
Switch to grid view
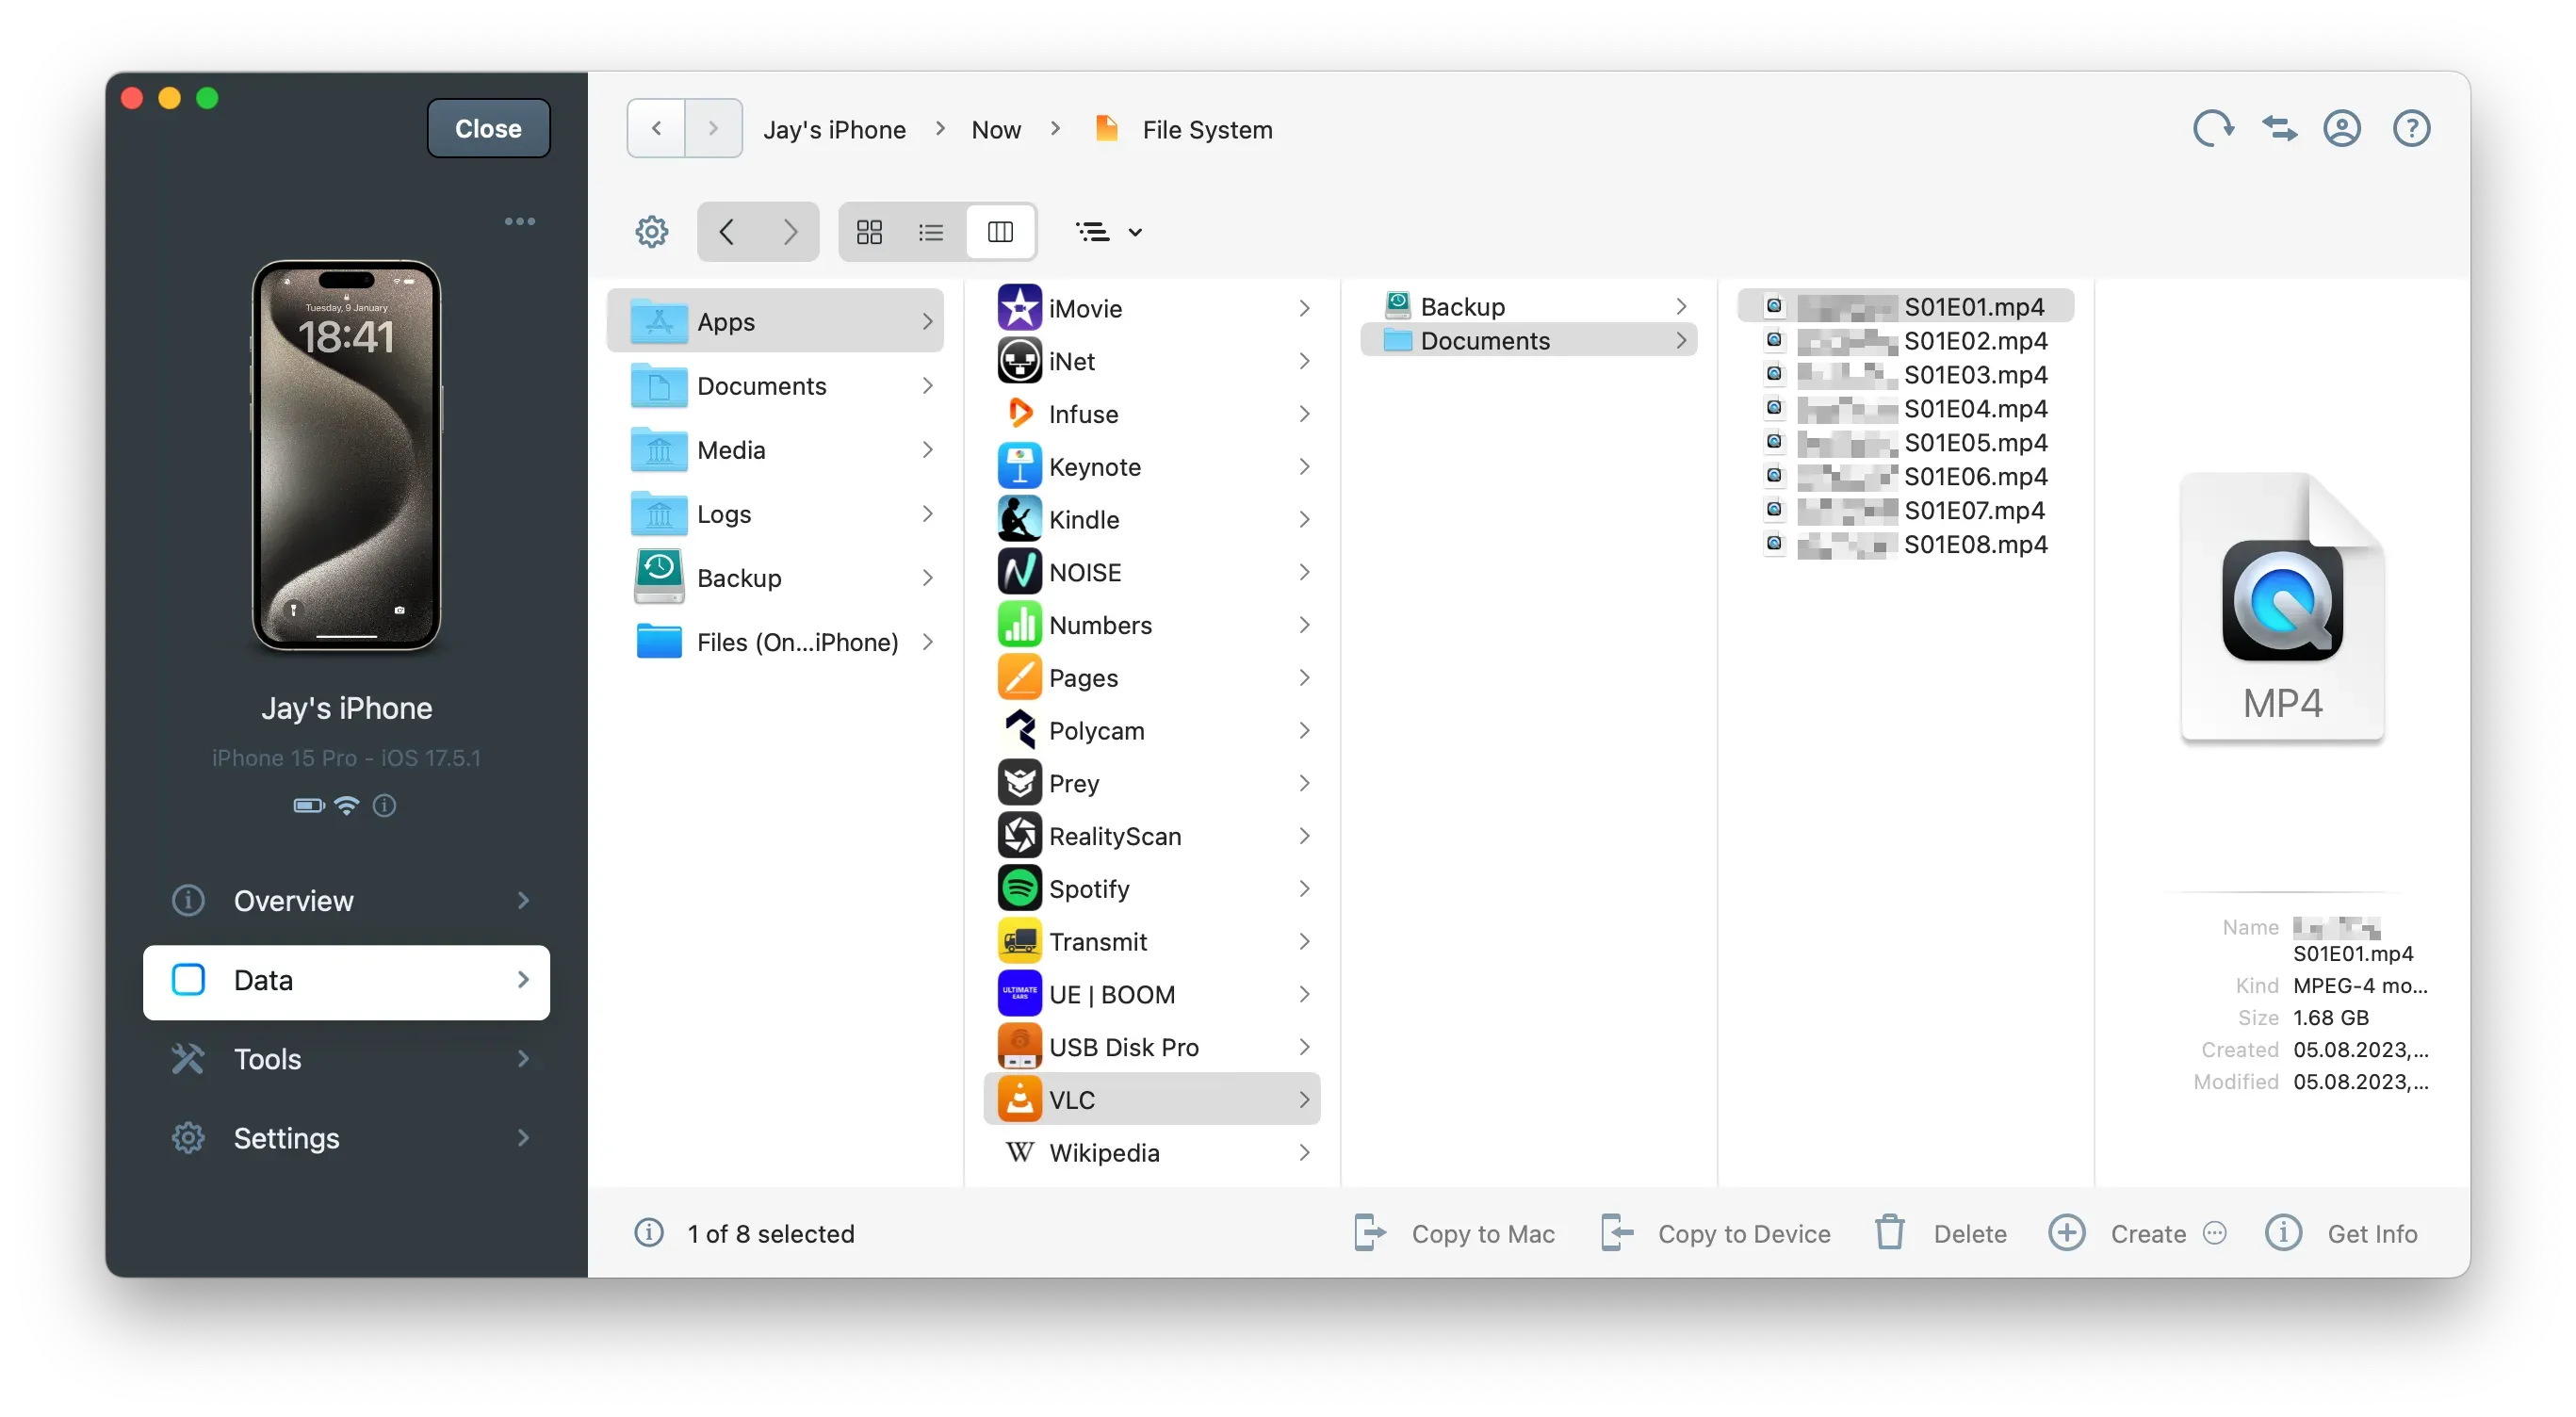(x=869, y=231)
